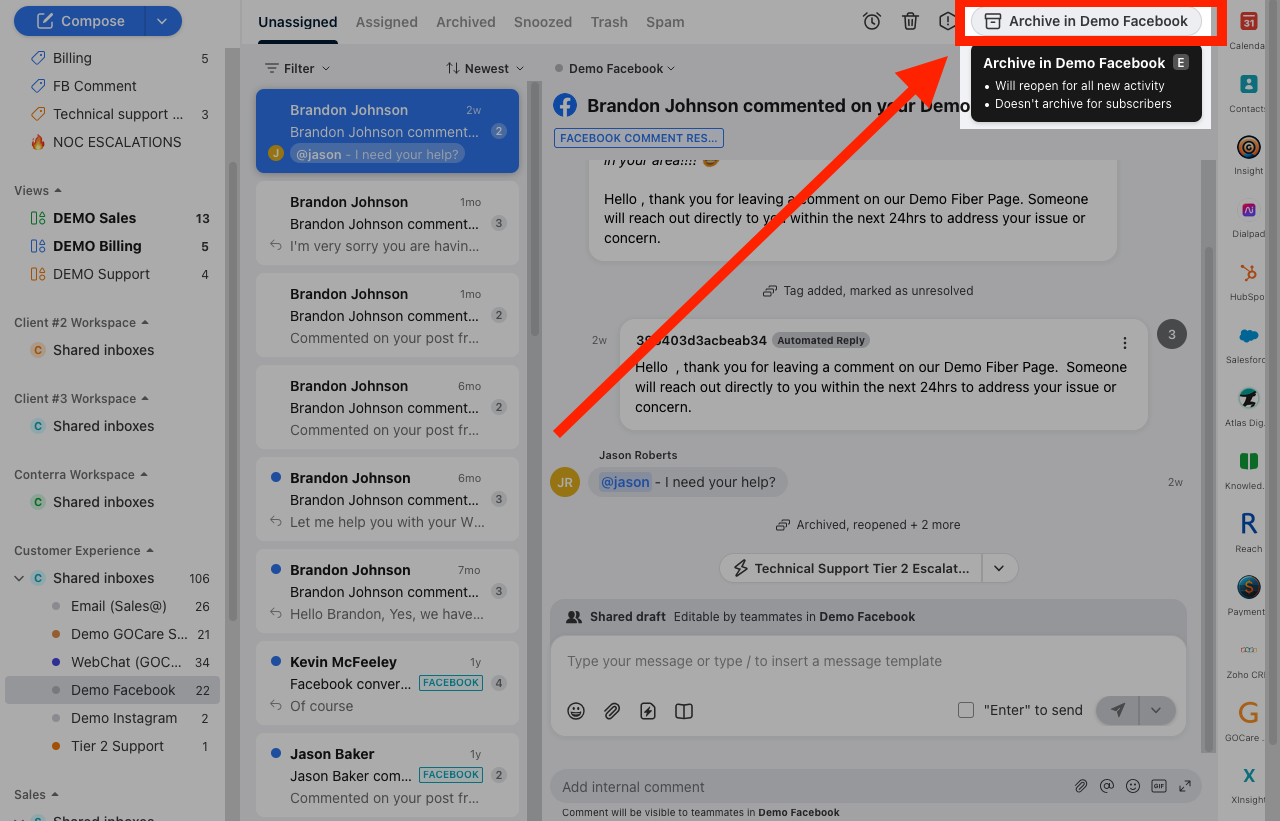Toggle "Enter" to send checkbox

click(x=966, y=710)
